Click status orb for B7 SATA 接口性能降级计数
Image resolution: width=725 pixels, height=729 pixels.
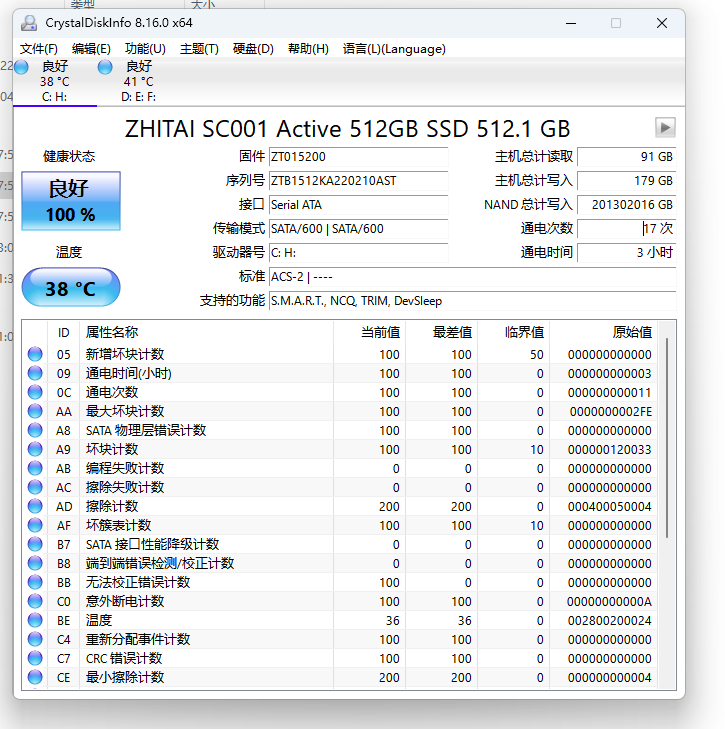click(35, 544)
